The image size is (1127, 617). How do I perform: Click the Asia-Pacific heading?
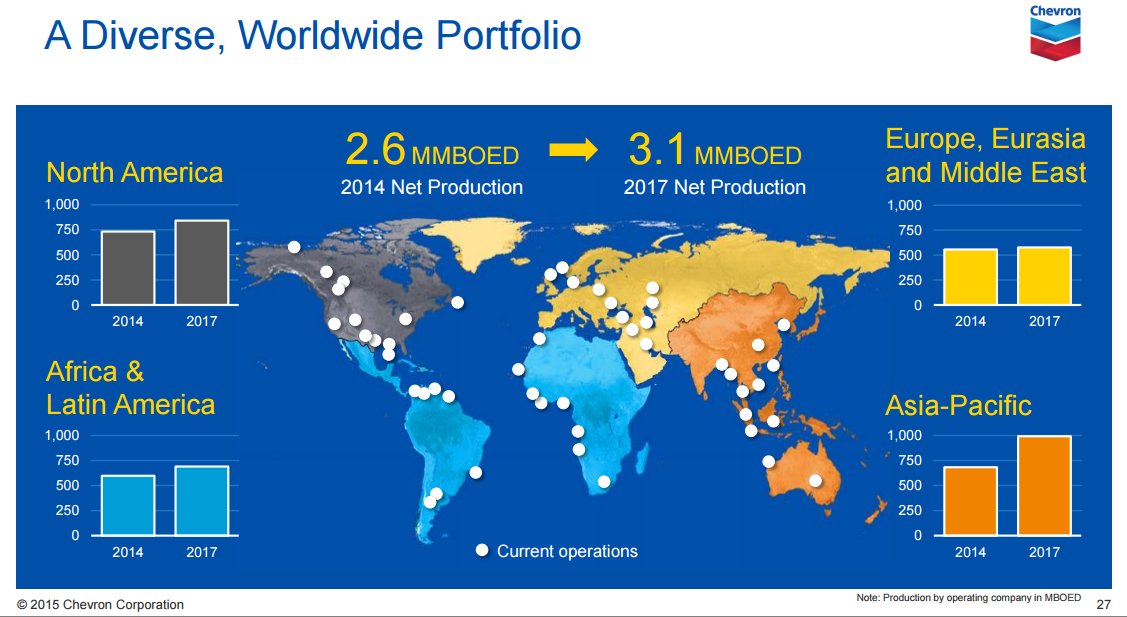coord(958,406)
